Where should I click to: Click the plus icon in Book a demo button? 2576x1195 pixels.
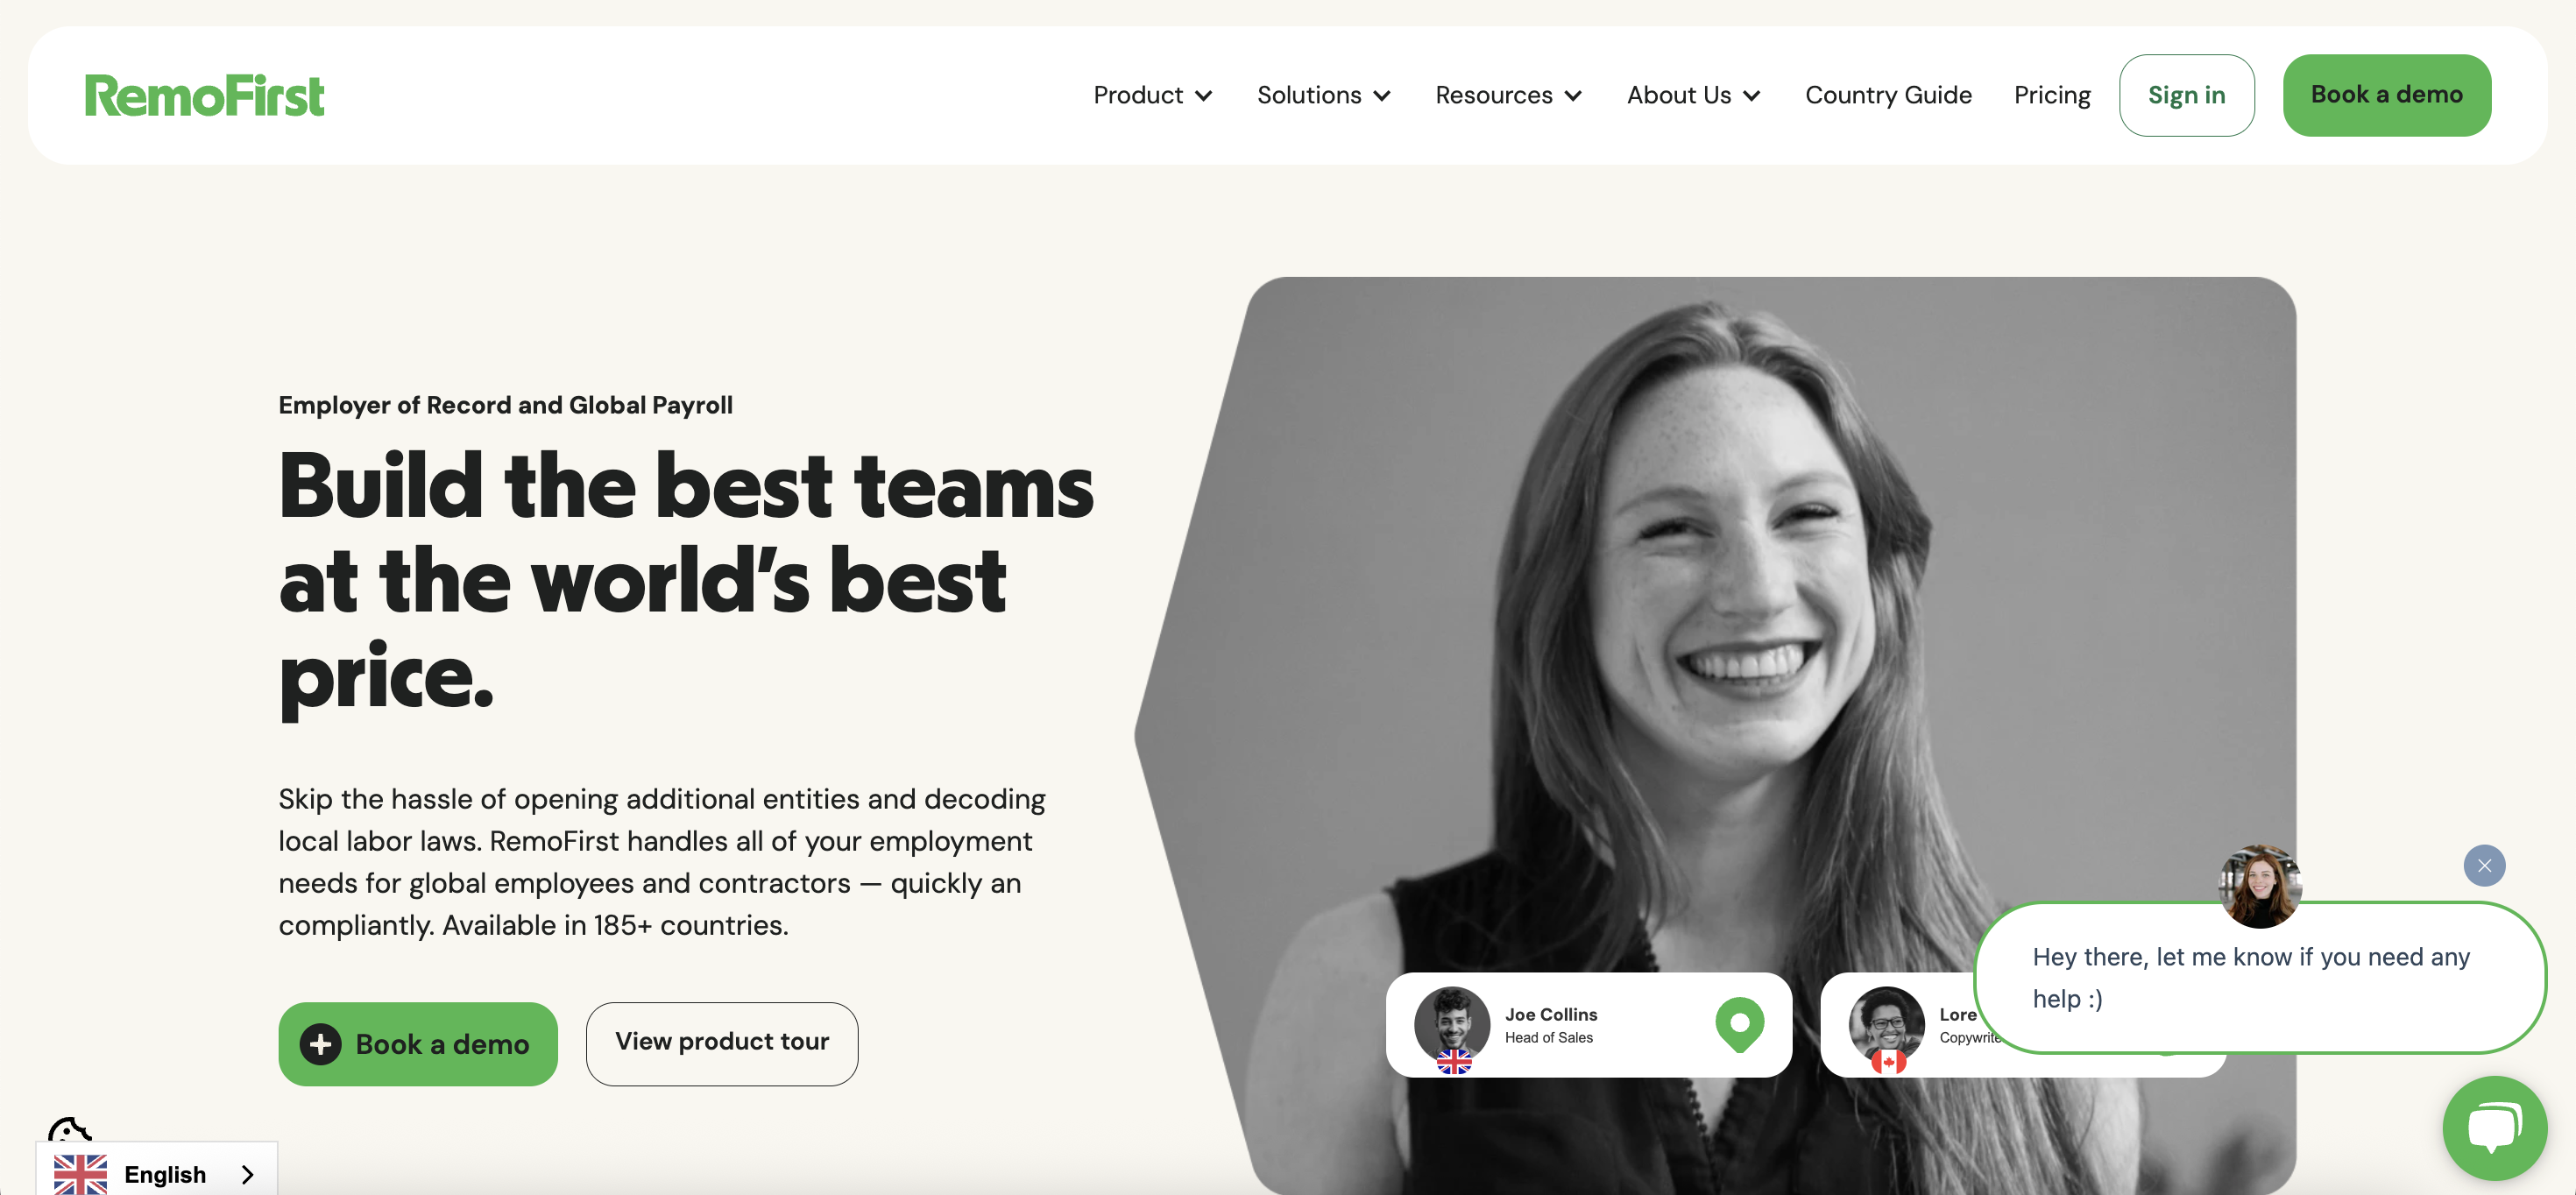click(320, 1044)
